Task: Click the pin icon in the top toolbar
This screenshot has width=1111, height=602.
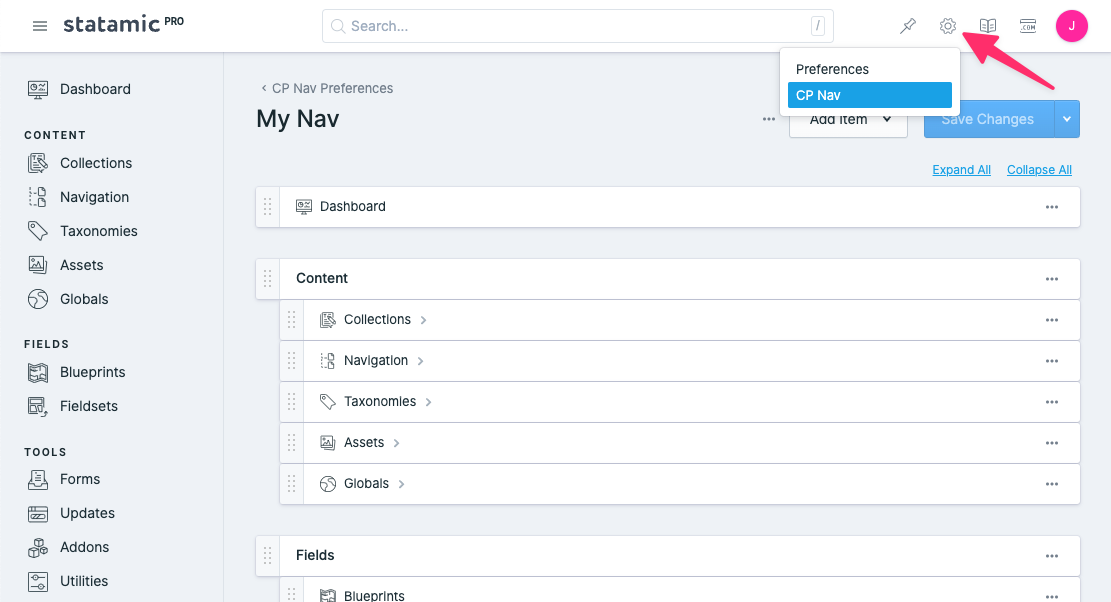Action: [x=907, y=26]
